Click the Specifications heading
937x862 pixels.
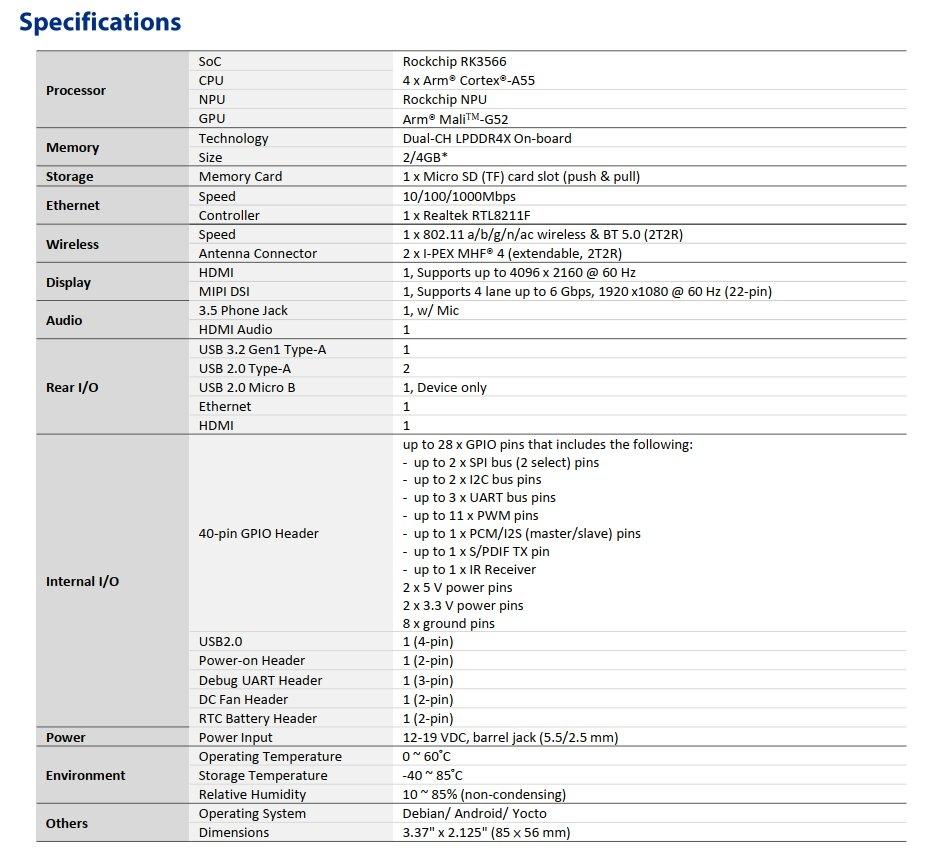point(100,22)
